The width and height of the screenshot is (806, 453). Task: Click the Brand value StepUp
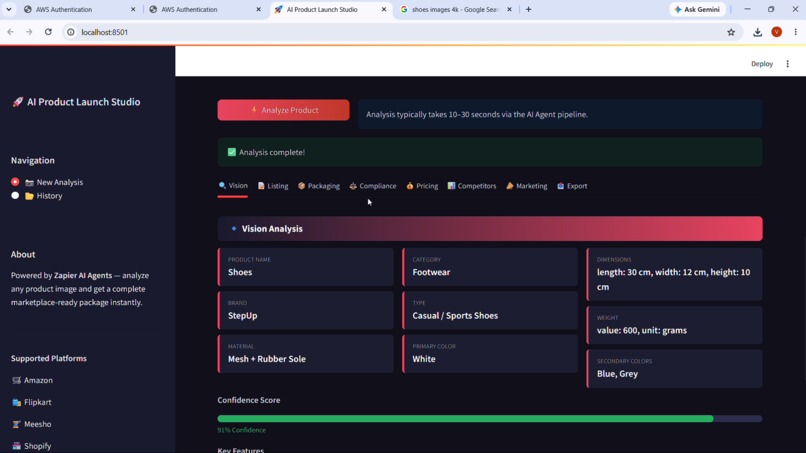coord(243,316)
